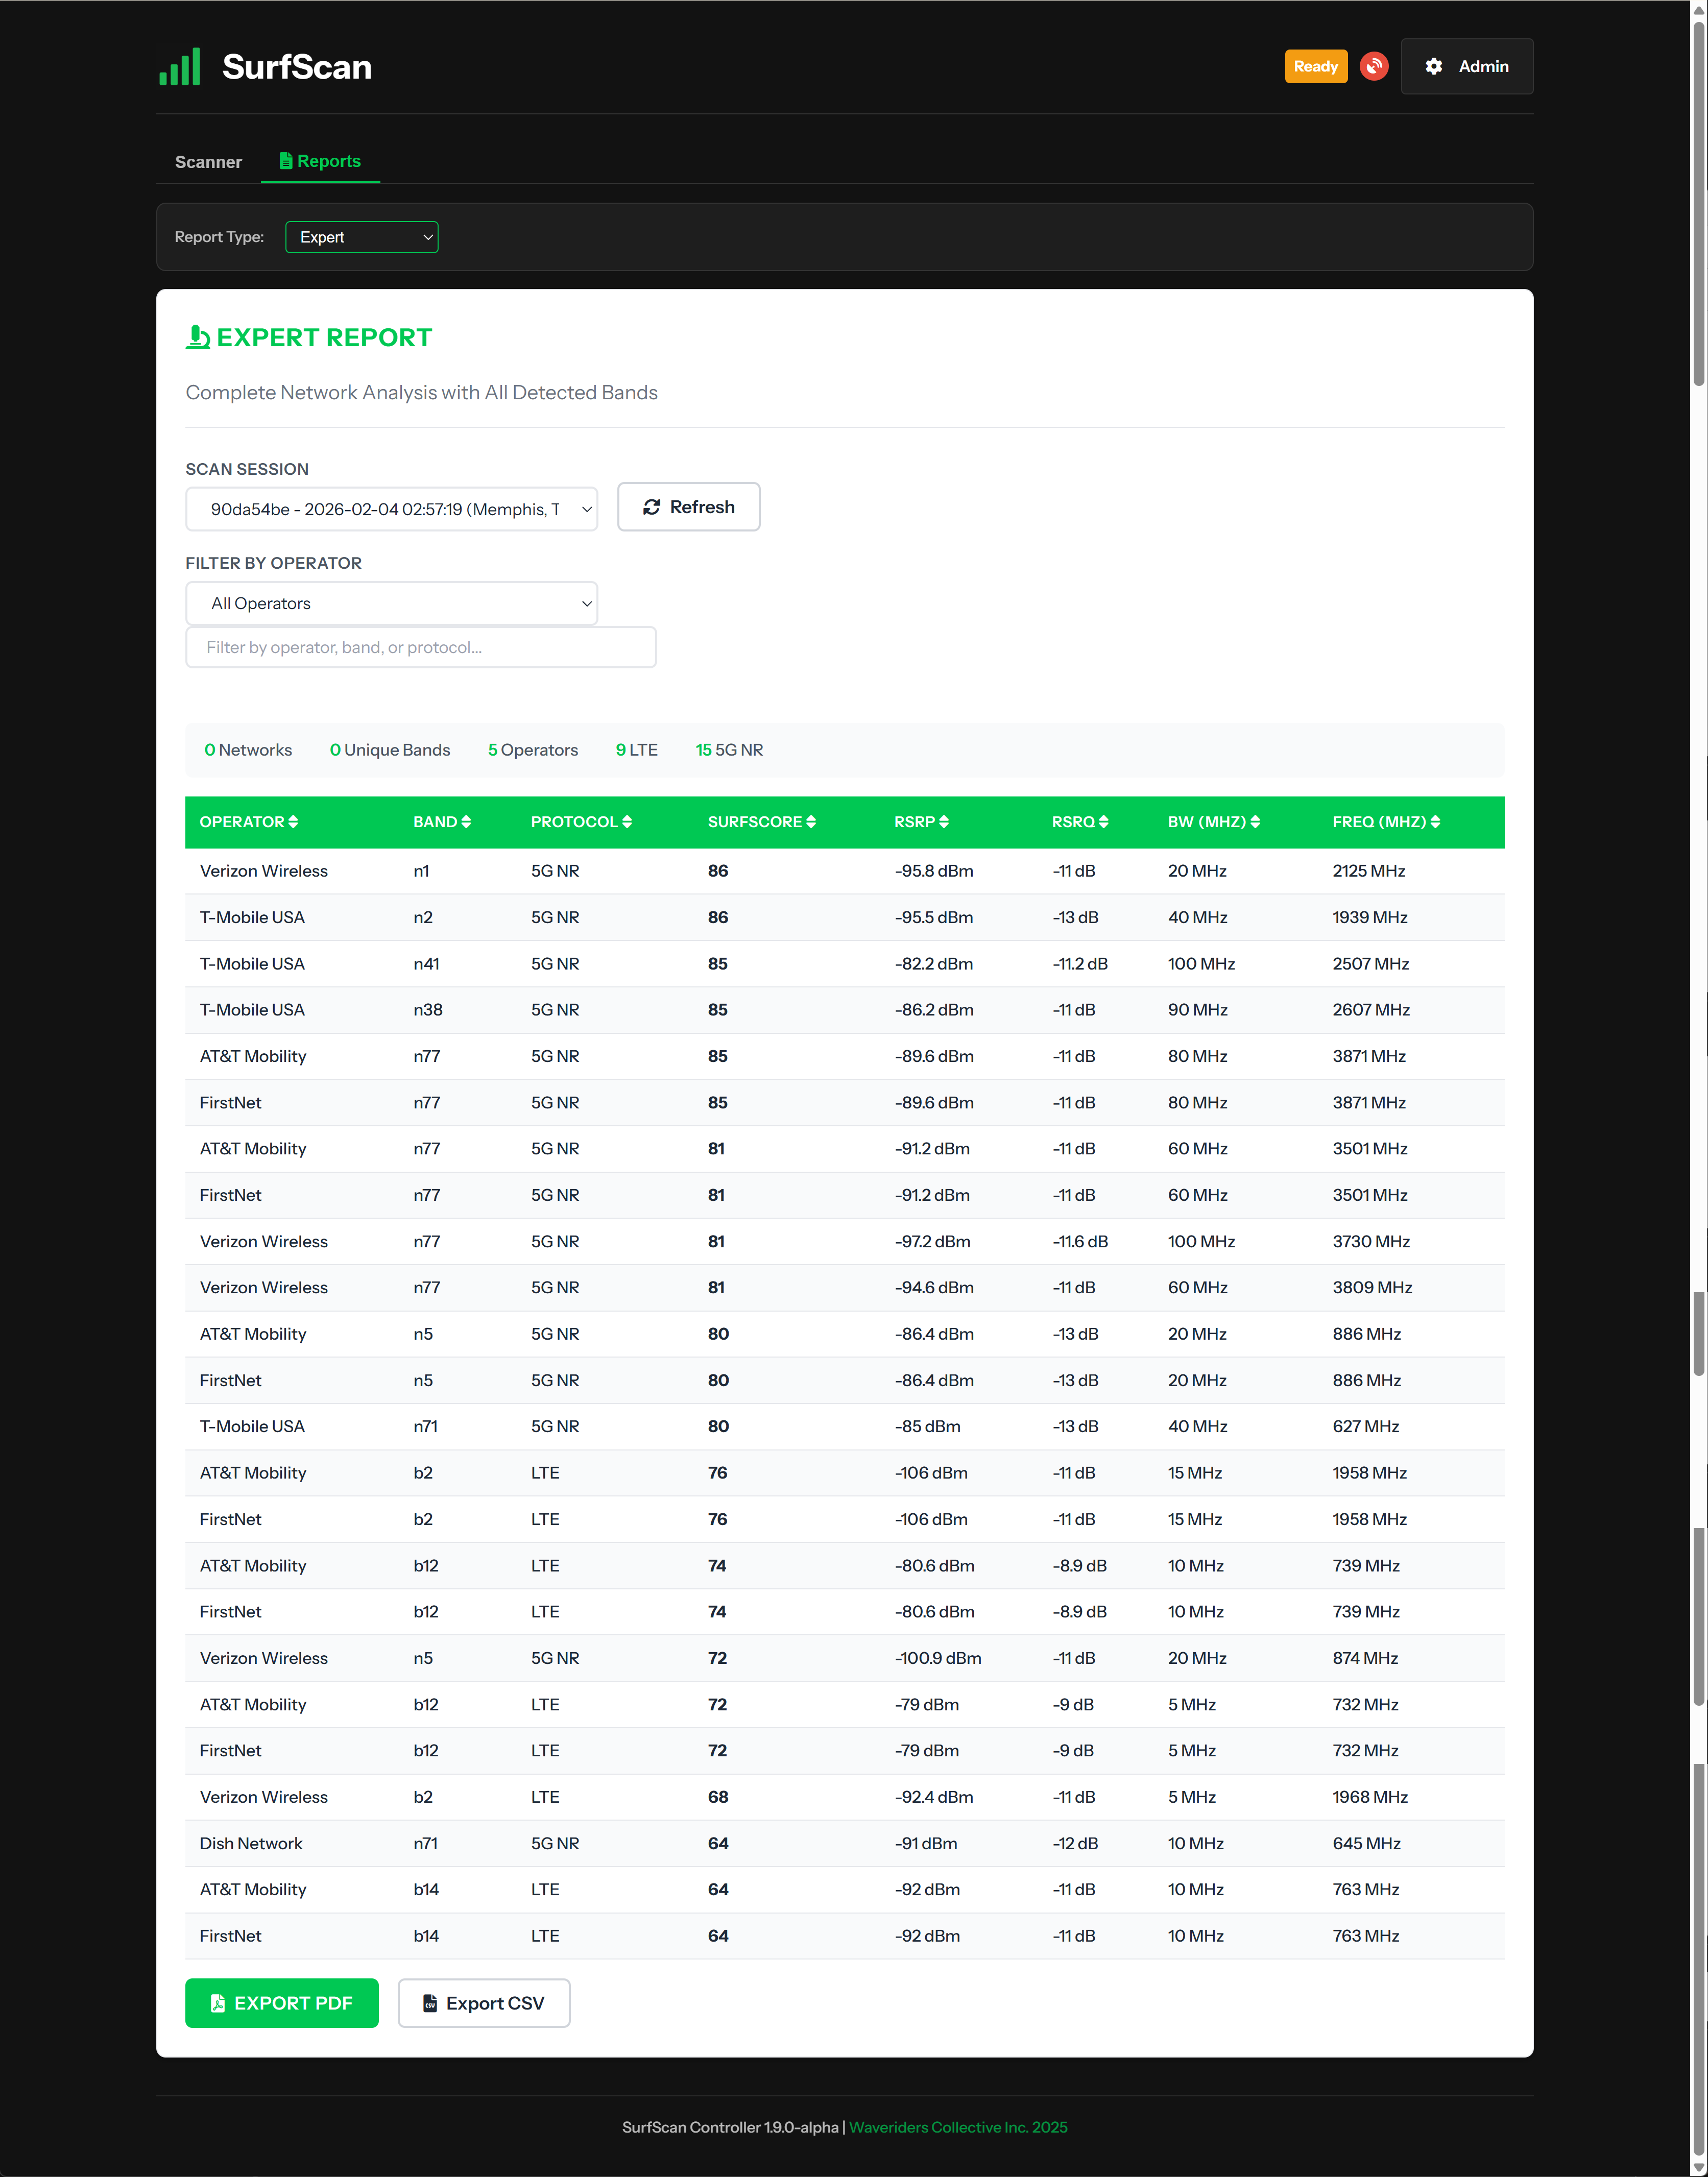Click the 1939 MHz frequency cell
The width and height of the screenshot is (1708, 2177).
pyautogui.click(x=1370, y=917)
